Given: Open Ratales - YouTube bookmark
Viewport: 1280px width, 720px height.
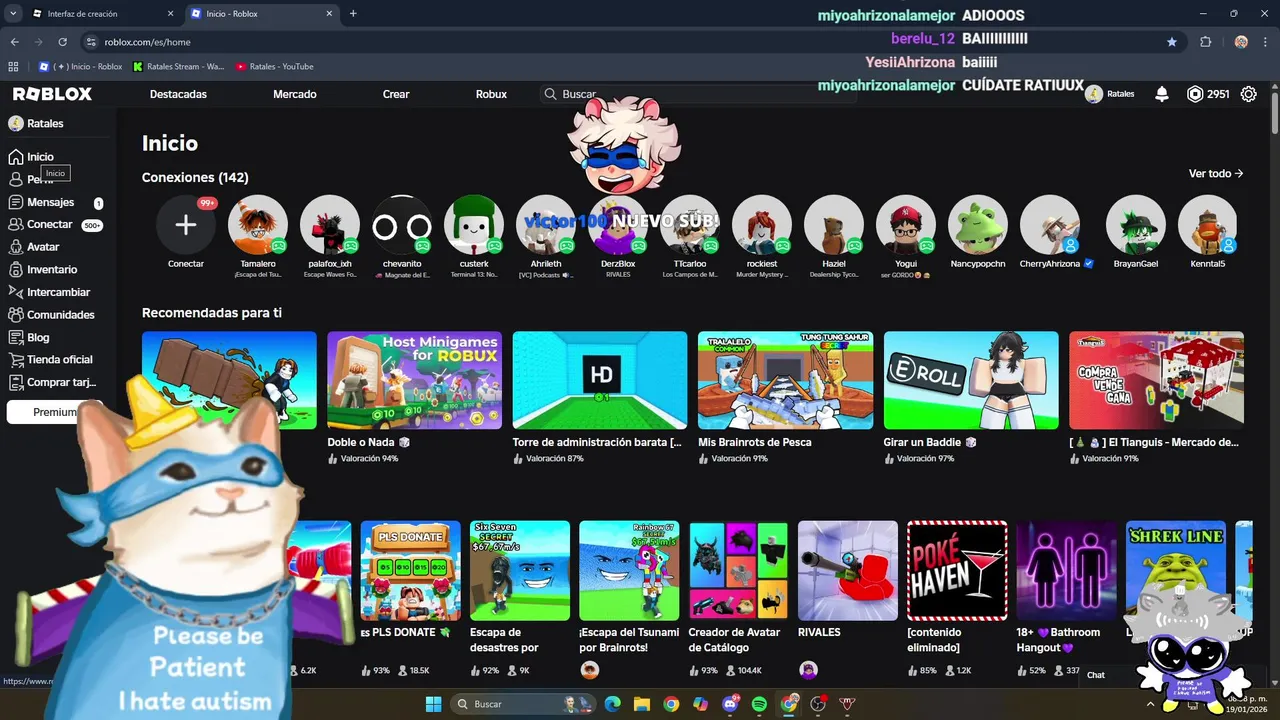Looking at the screenshot, I should pos(275,67).
